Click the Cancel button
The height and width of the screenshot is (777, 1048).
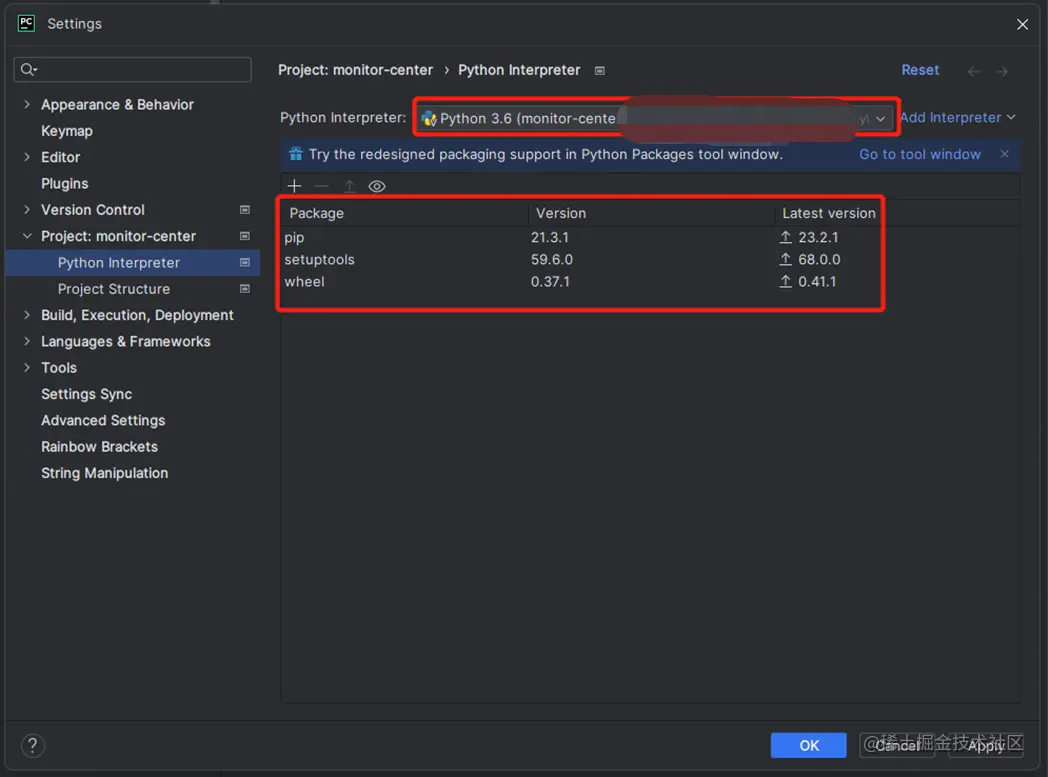896,745
